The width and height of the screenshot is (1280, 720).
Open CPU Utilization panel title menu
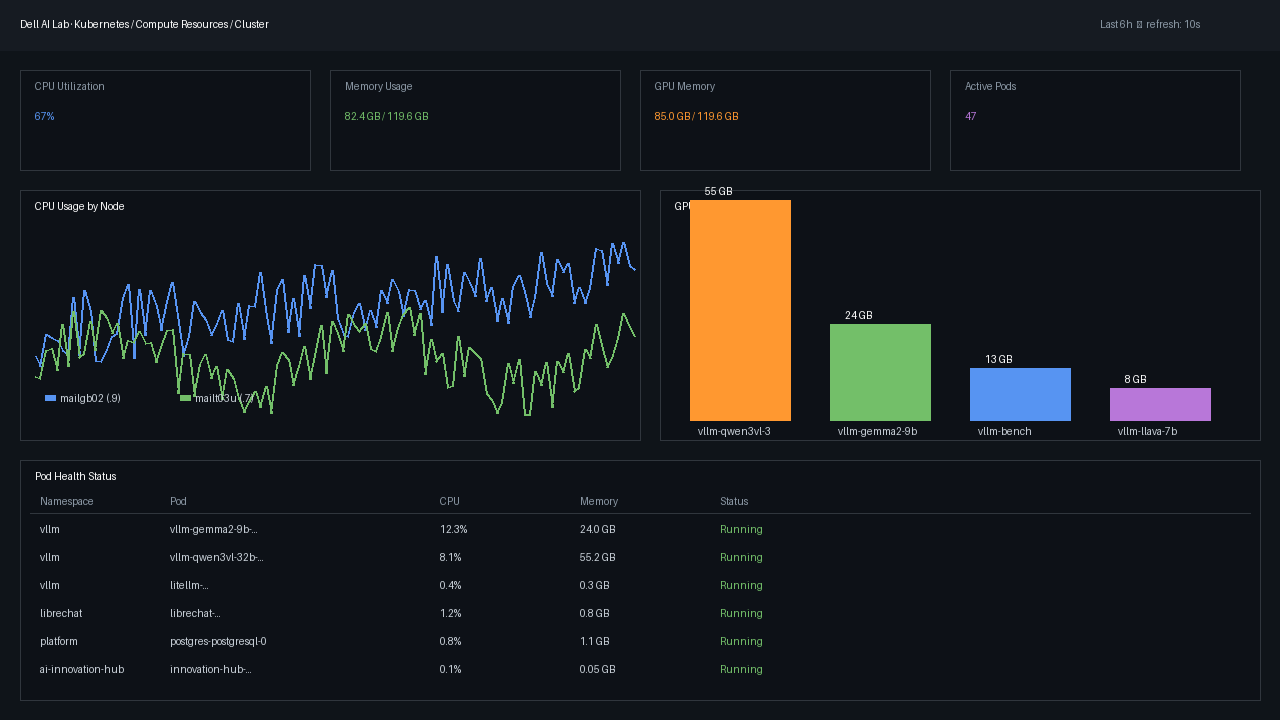[x=69, y=86]
